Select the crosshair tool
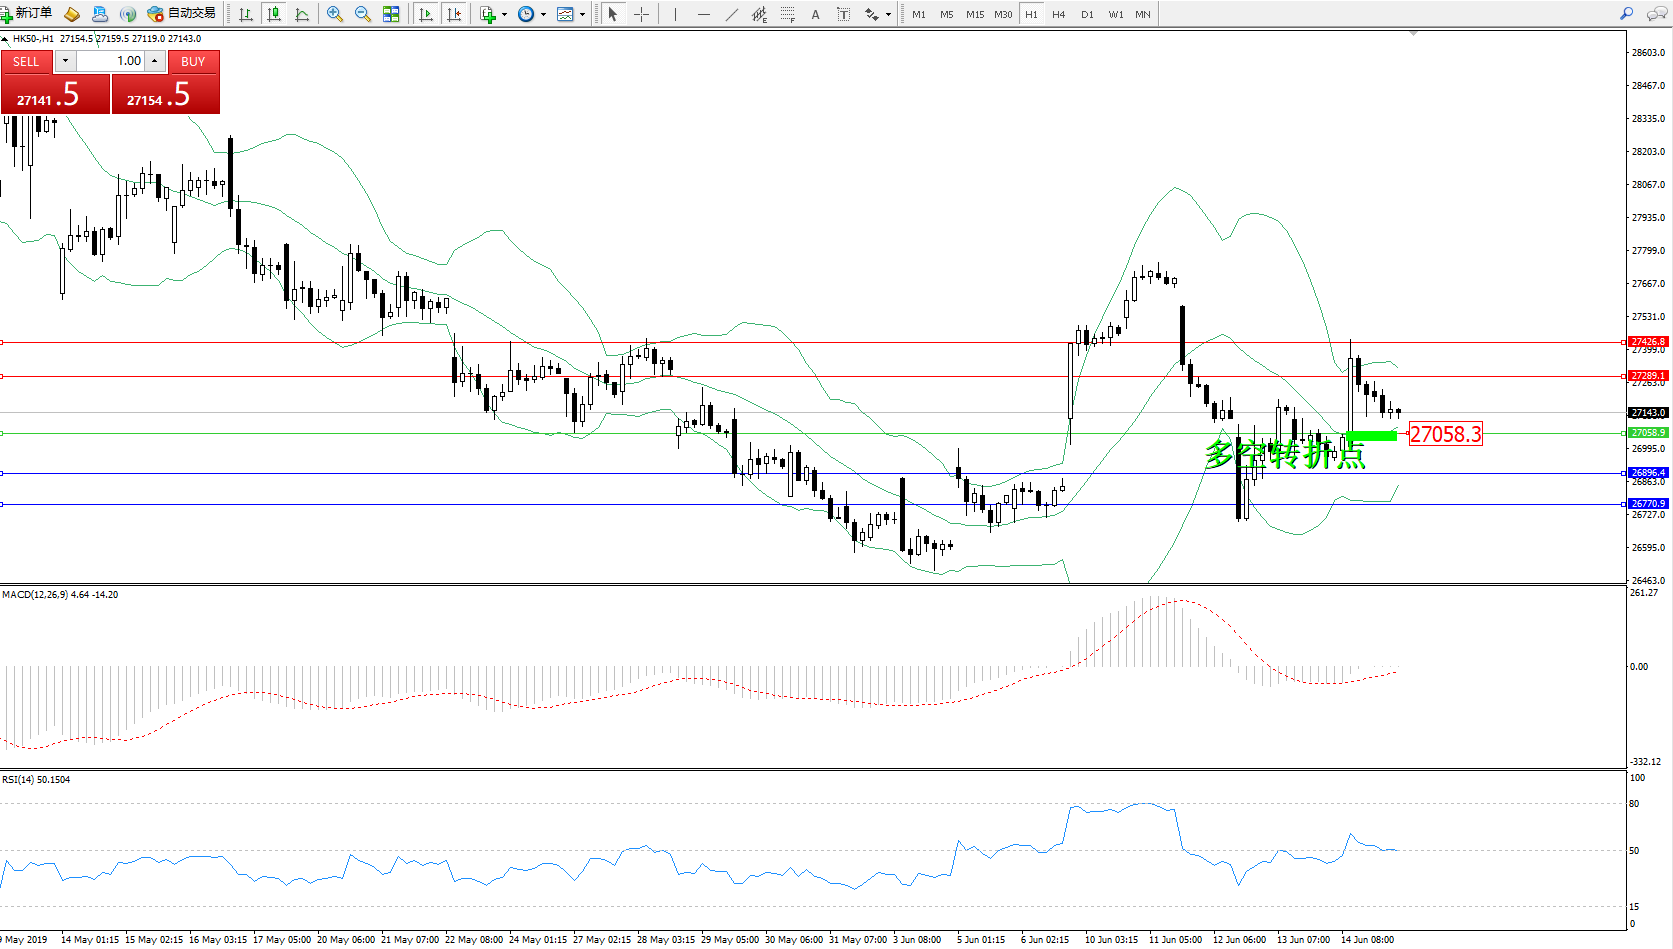Image resolution: width=1673 pixels, height=949 pixels. [x=641, y=14]
